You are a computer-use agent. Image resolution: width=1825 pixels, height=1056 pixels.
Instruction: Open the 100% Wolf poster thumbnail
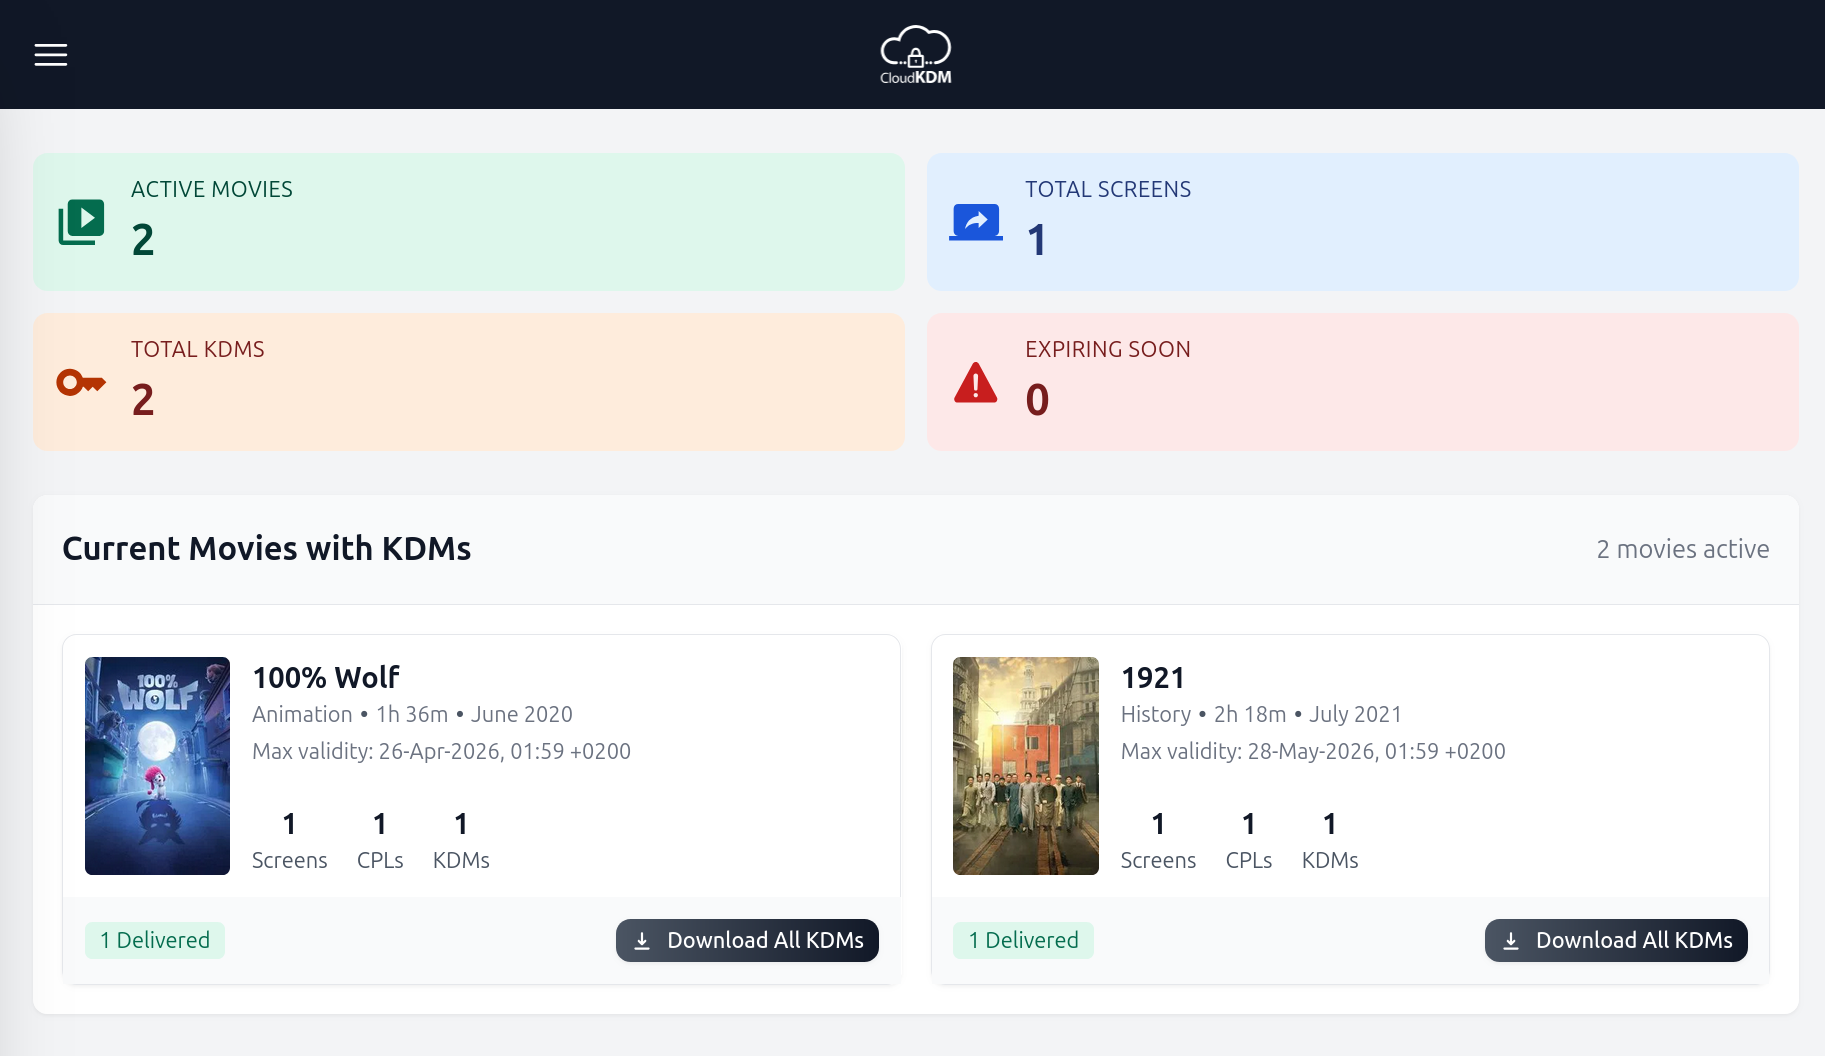click(x=157, y=766)
